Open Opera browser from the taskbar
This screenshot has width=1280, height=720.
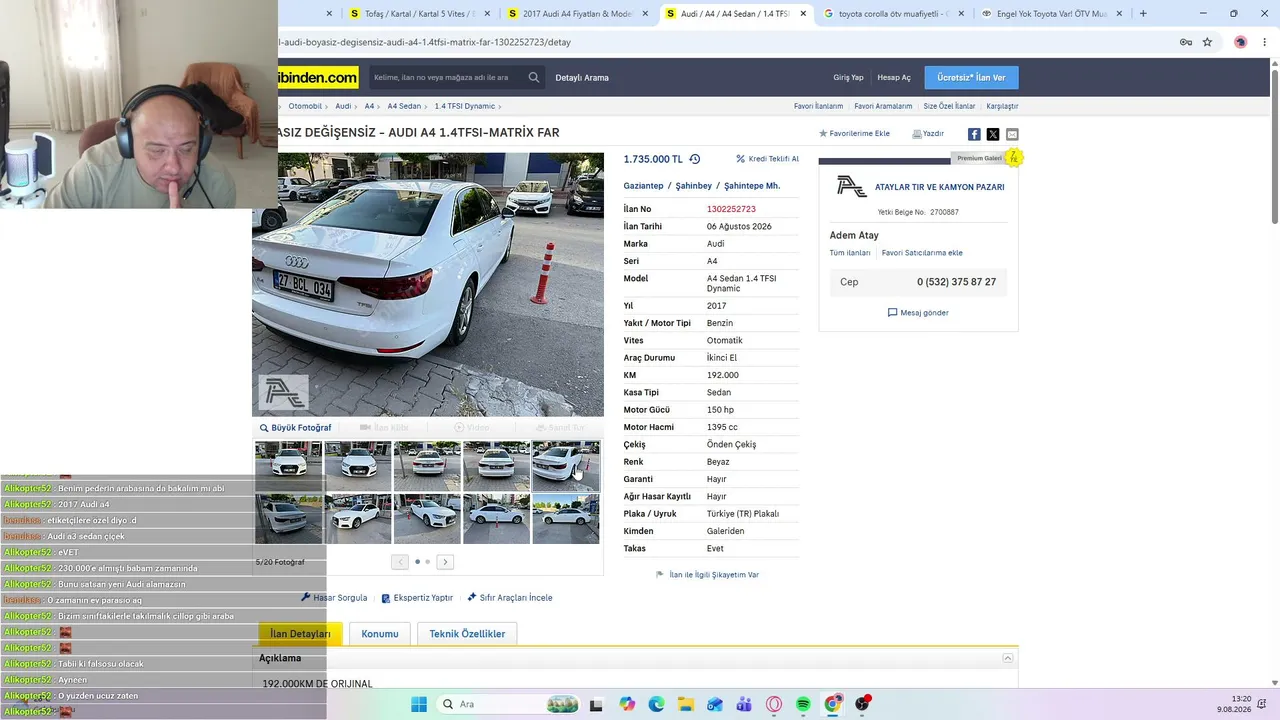(x=773, y=704)
